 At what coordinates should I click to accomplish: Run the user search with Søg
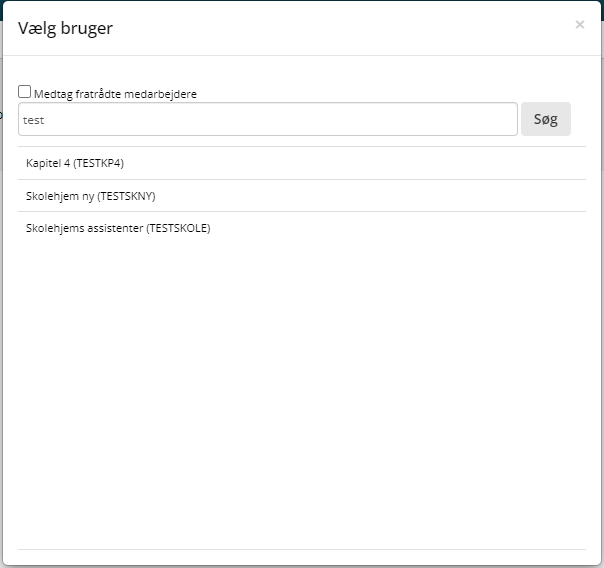click(545, 119)
